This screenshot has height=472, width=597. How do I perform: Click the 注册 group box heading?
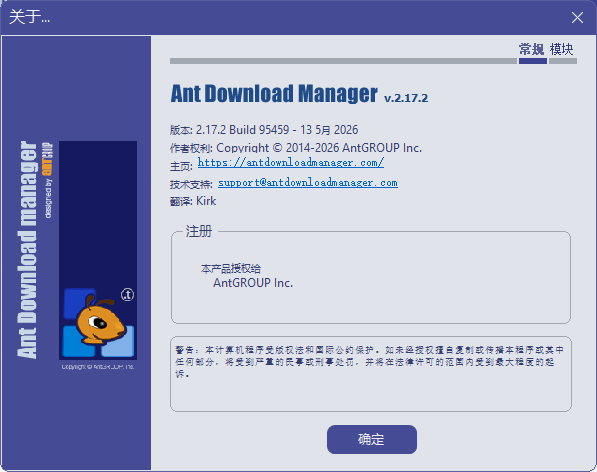tap(198, 231)
